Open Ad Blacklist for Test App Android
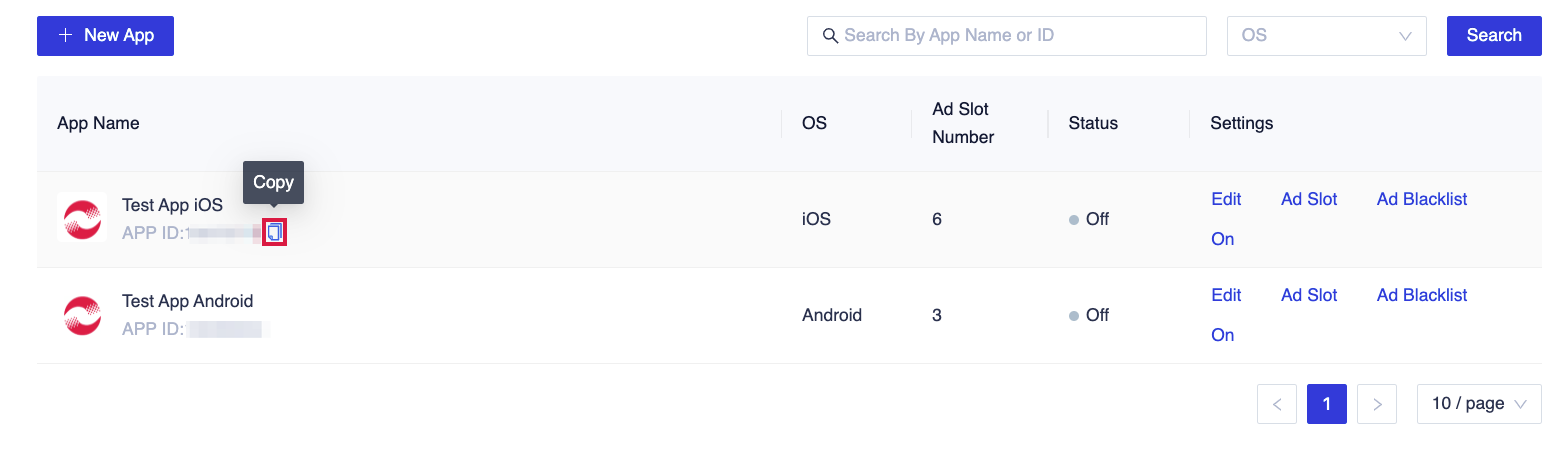This screenshot has height=457, width=1551. pyautogui.click(x=1421, y=295)
